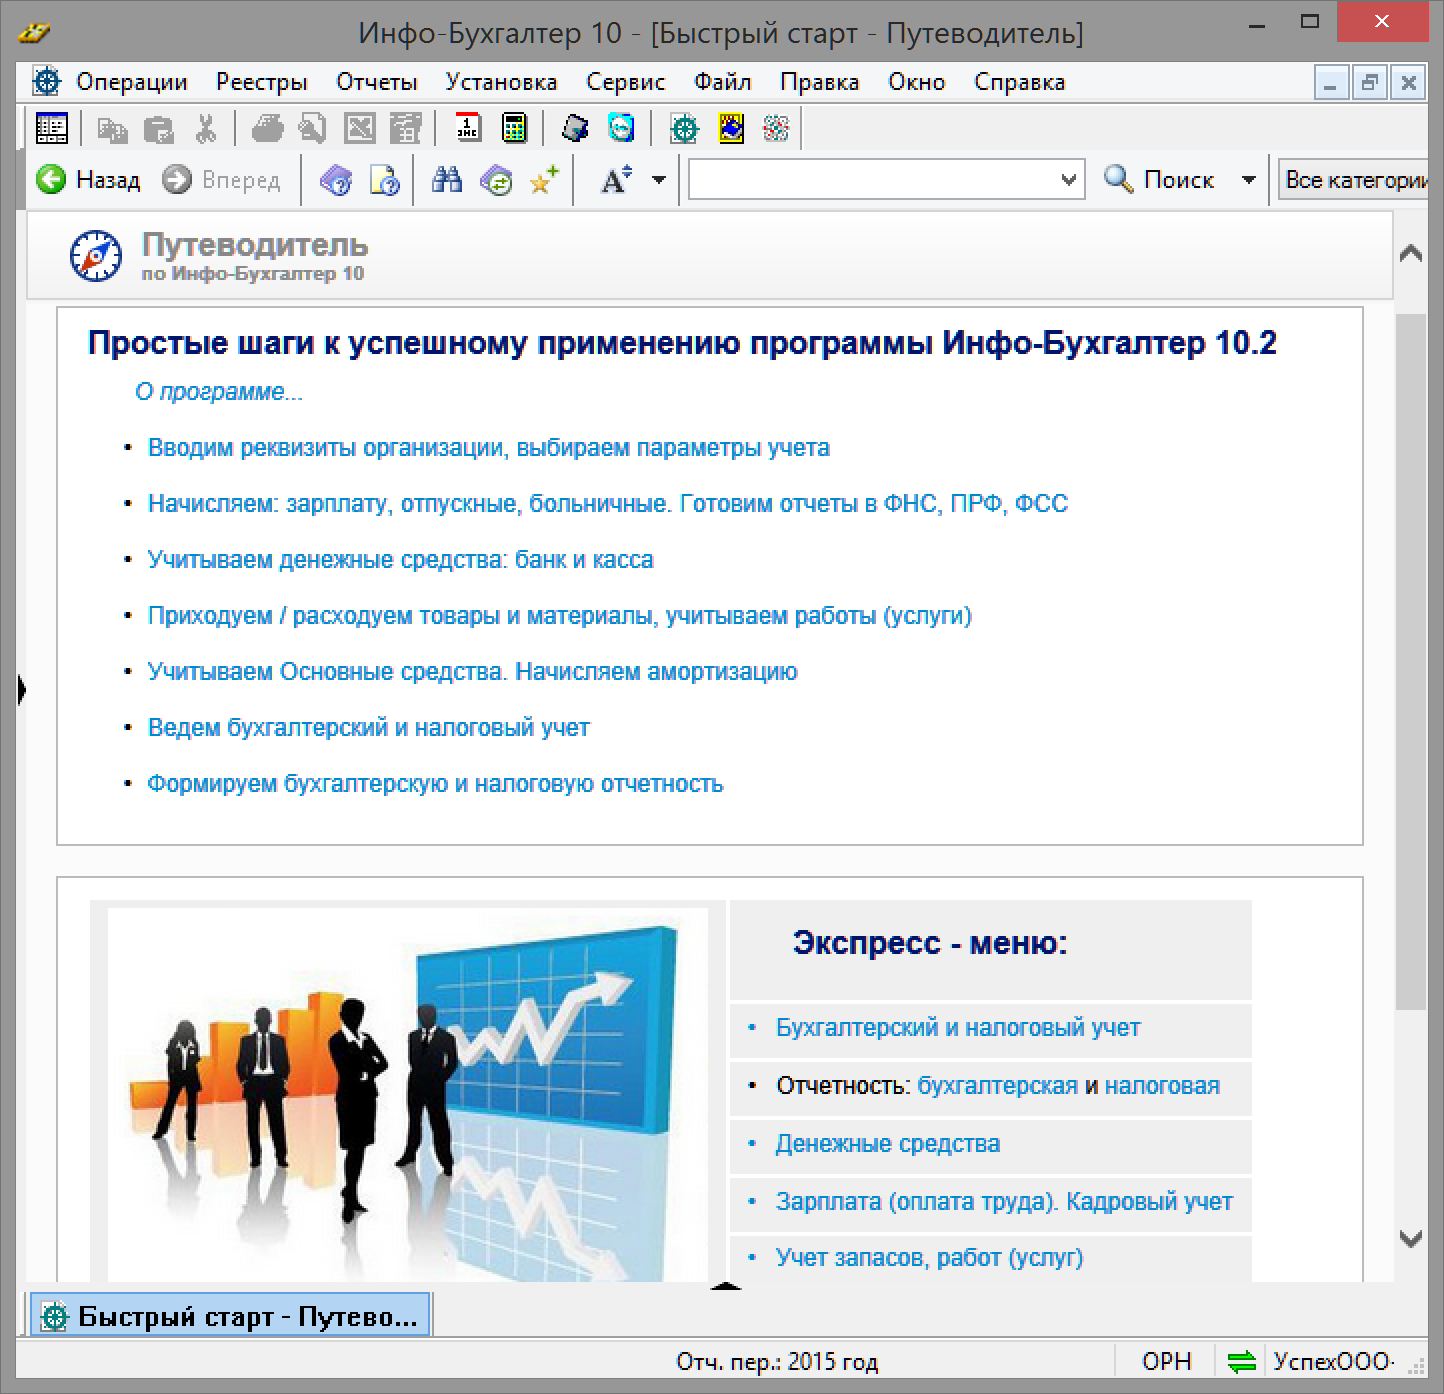Open Денежные средства express link
Screen dimensions: 1444x1394
coord(888,1144)
